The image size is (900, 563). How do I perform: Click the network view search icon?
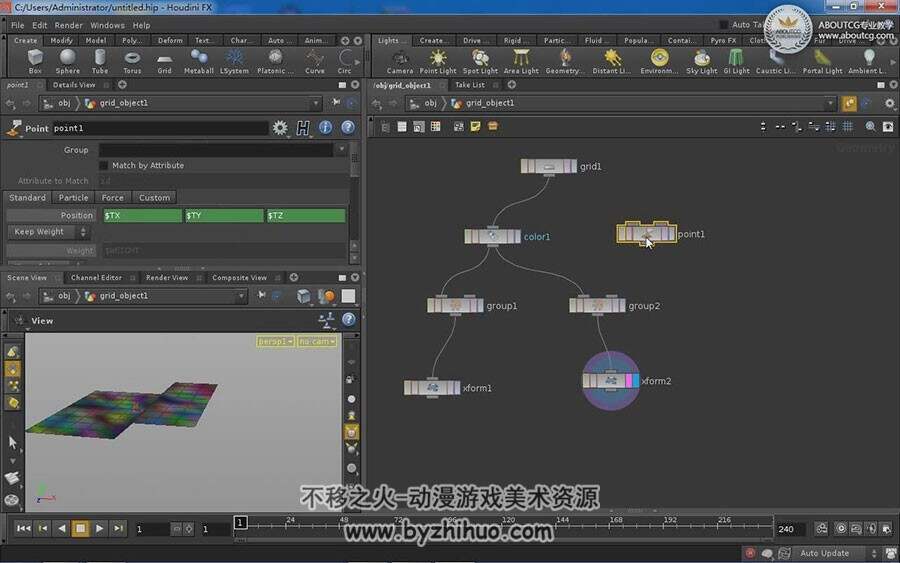click(x=871, y=126)
